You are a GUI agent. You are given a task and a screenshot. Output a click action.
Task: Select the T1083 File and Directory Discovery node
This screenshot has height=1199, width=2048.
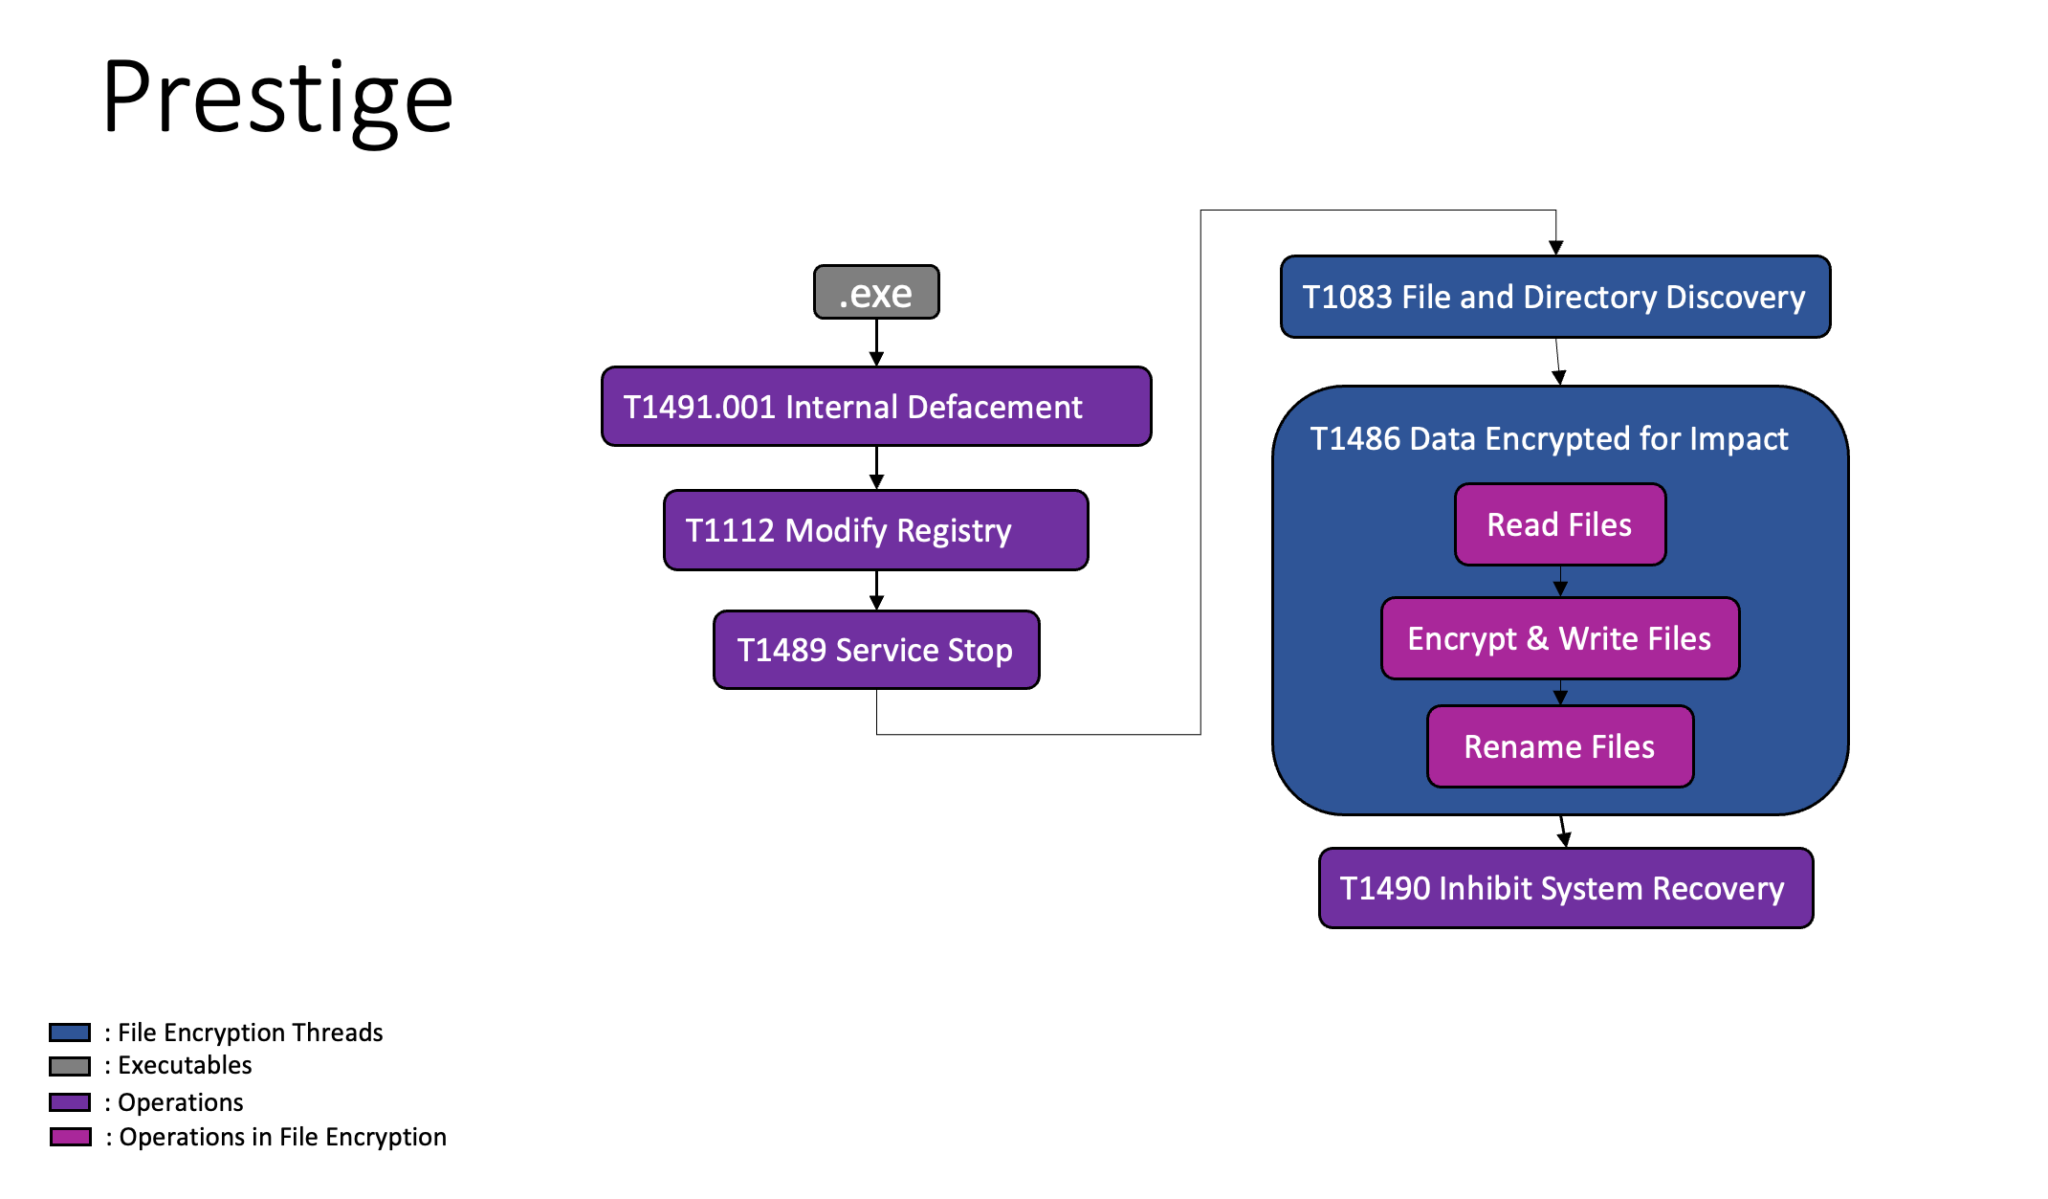pyautogui.click(x=1554, y=296)
